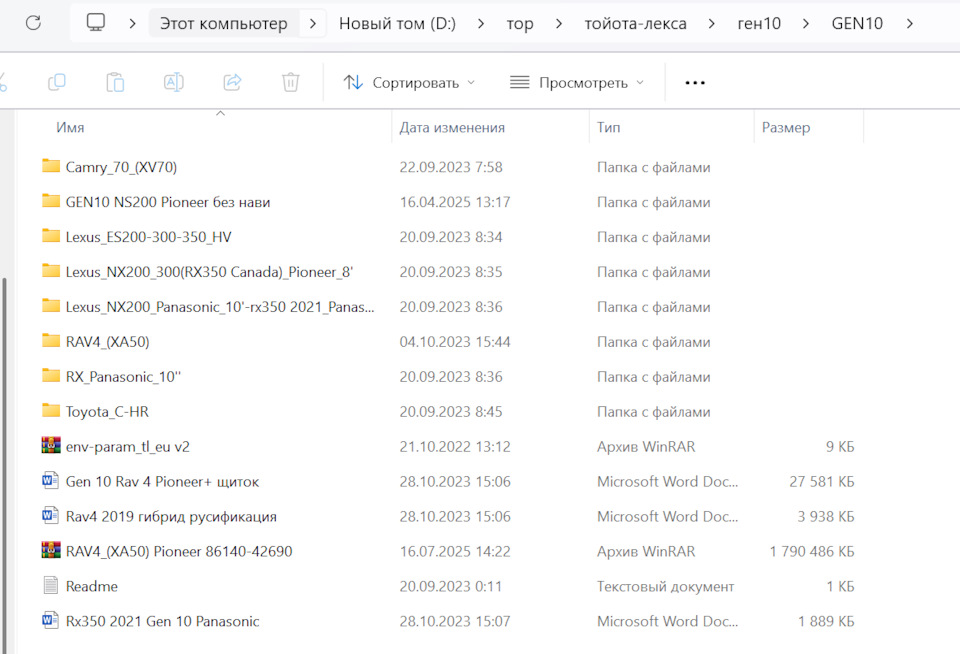
Task: Click date '16.04.2025 13:17'
Action: coord(455,202)
